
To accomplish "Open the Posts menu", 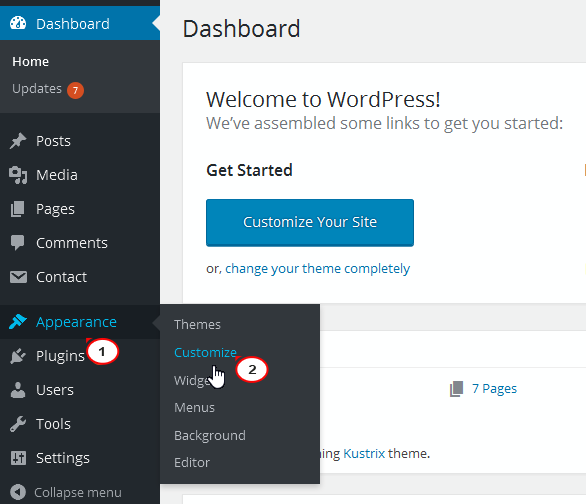I will (x=53, y=141).
